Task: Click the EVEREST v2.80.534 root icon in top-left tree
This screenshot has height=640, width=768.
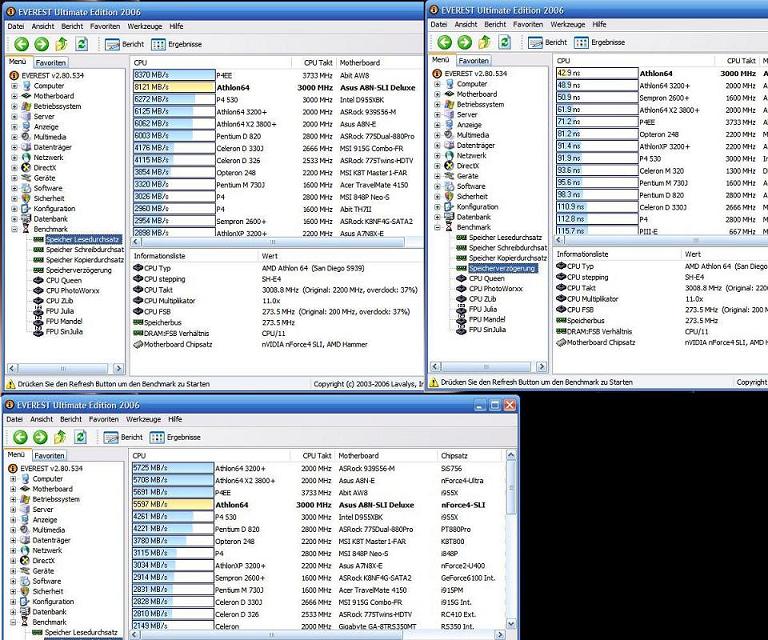Action: [14, 75]
